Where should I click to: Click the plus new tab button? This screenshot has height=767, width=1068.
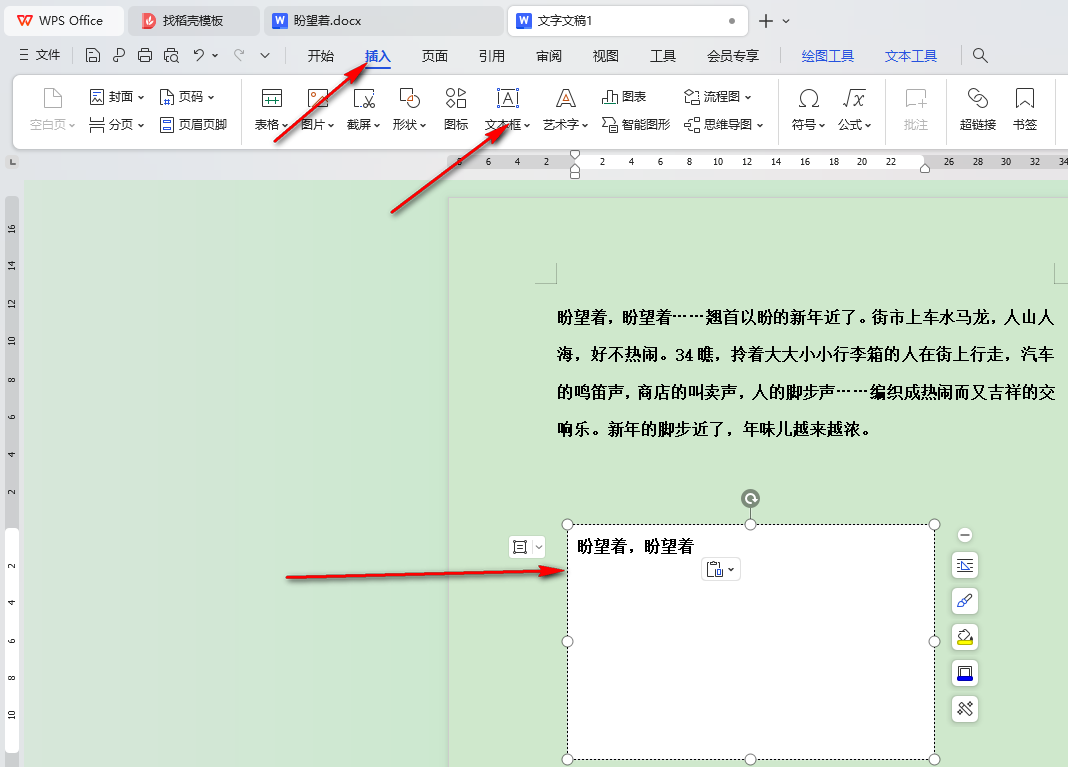tap(766, 21)
